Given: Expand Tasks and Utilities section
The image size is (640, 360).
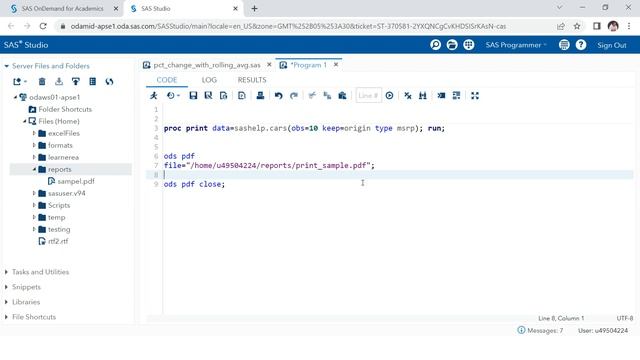Looking at the screenshot, I should [7, 272].
